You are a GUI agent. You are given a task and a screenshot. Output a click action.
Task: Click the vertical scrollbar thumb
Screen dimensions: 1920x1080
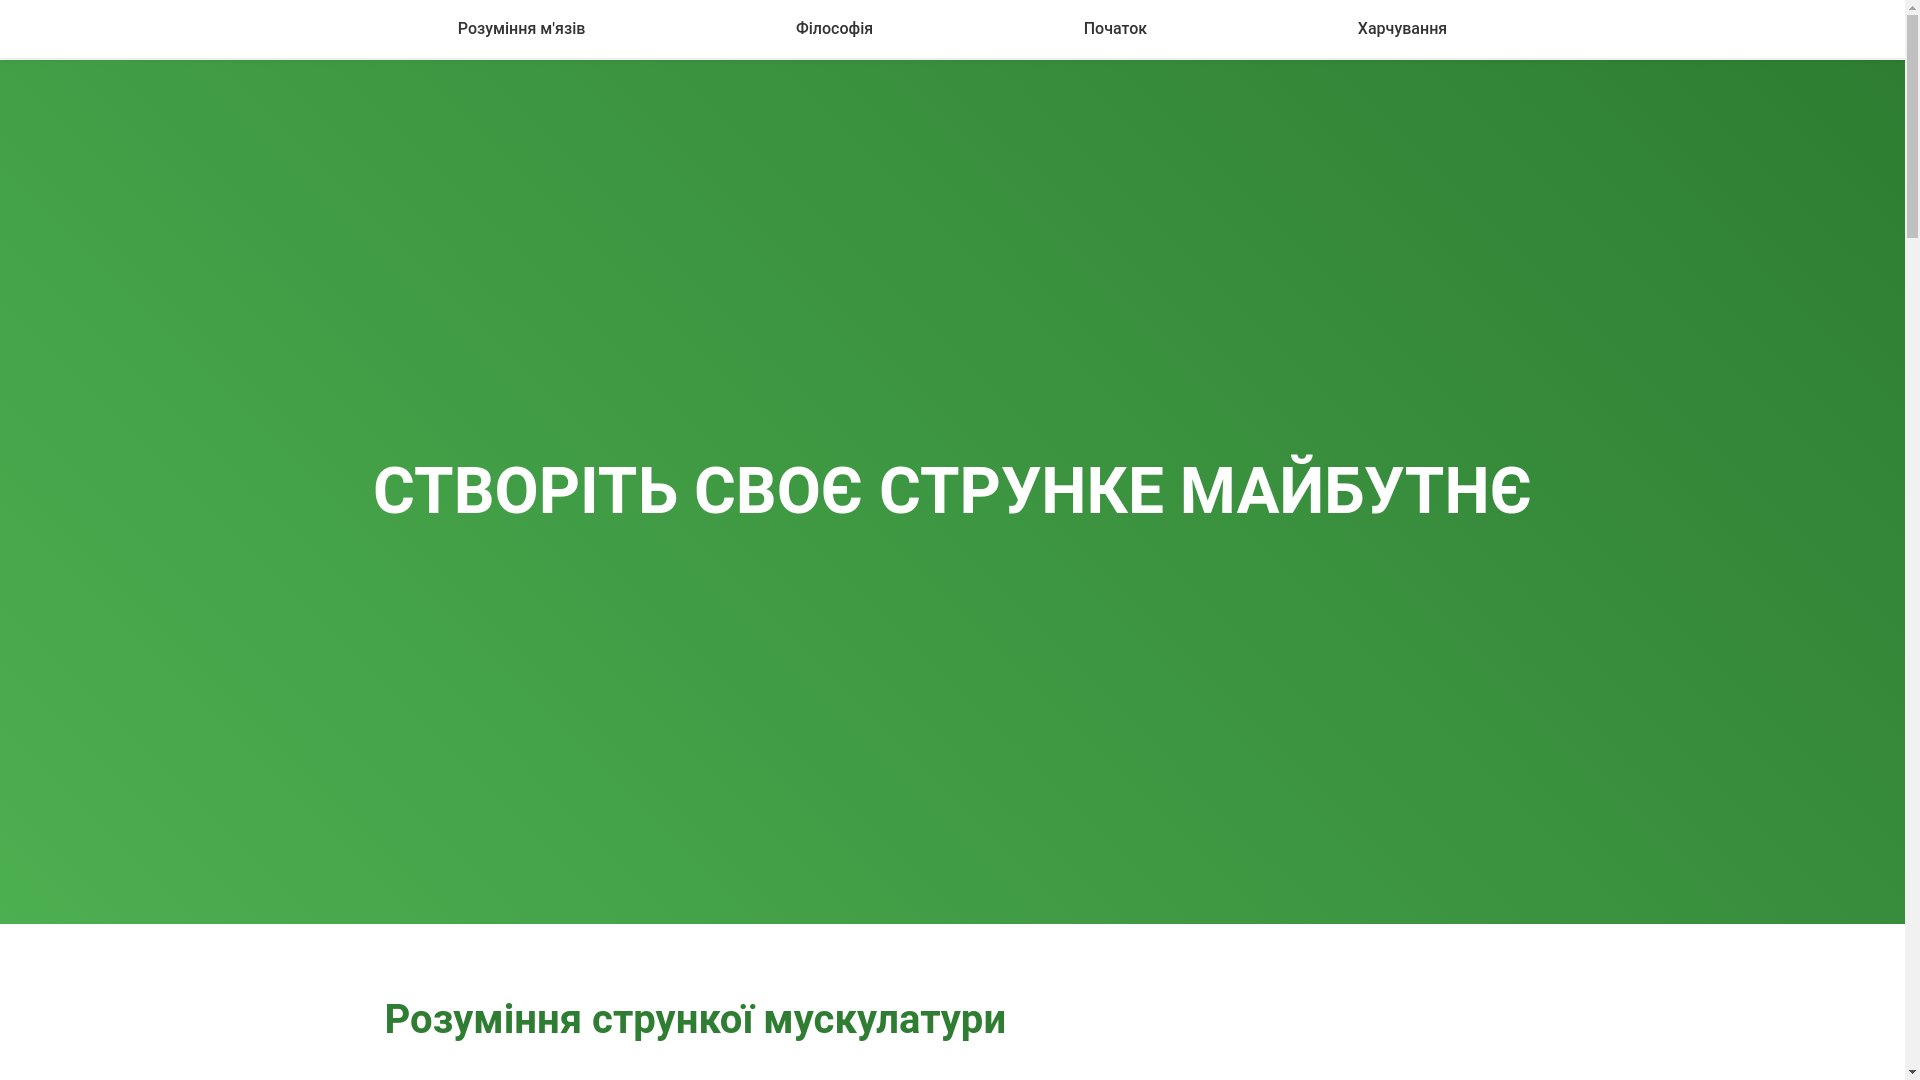[1912, 127]
